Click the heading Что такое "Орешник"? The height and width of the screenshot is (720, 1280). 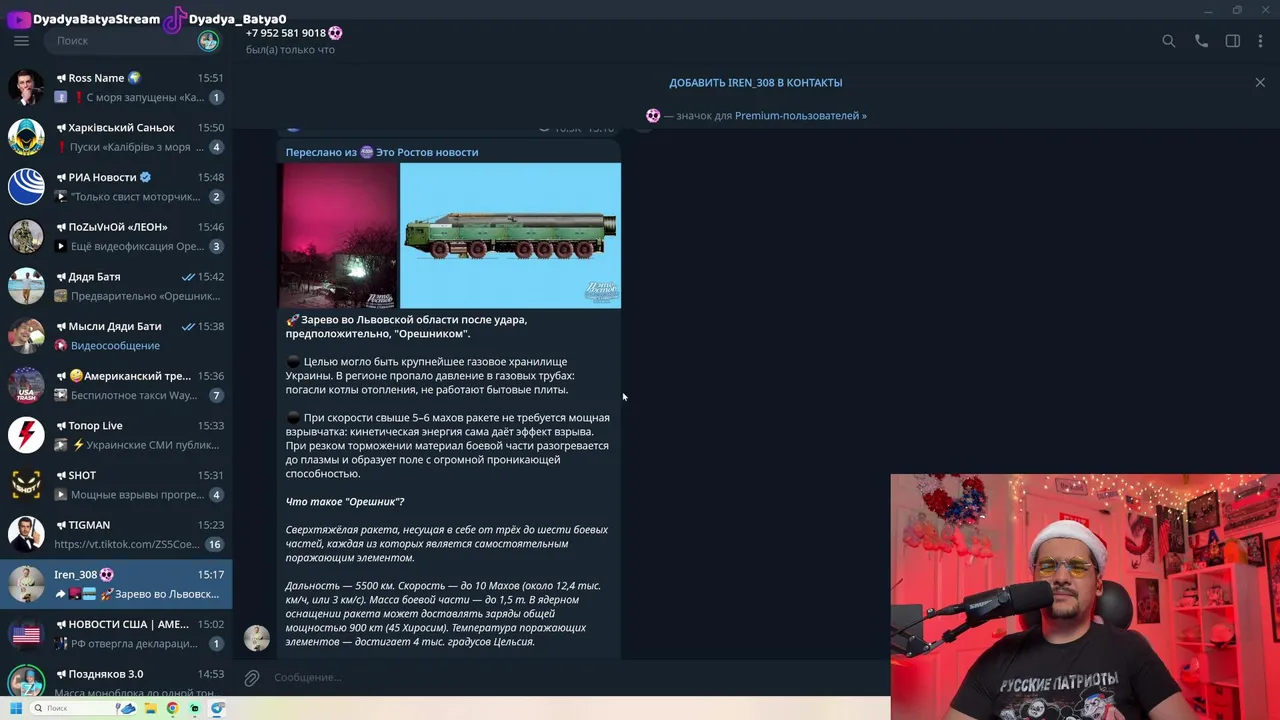345,502
